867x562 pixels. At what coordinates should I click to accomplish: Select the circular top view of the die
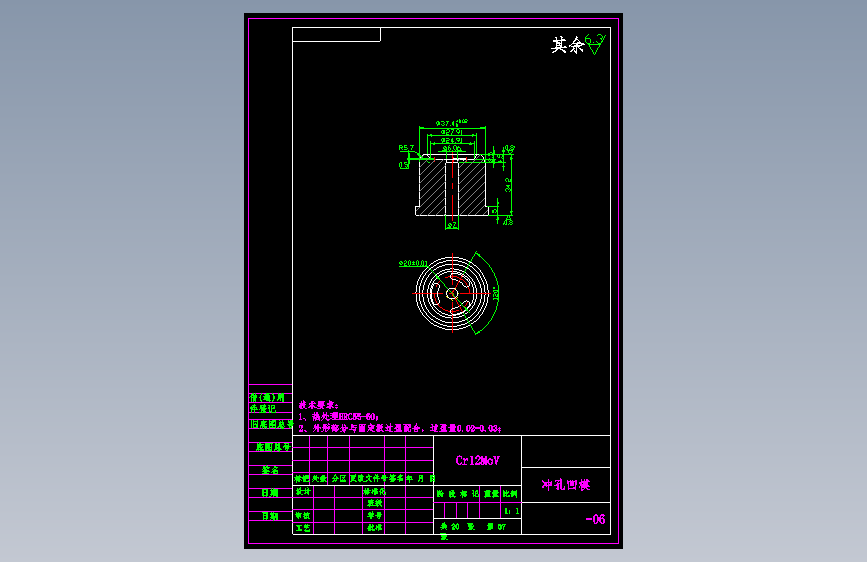[452, 294]
